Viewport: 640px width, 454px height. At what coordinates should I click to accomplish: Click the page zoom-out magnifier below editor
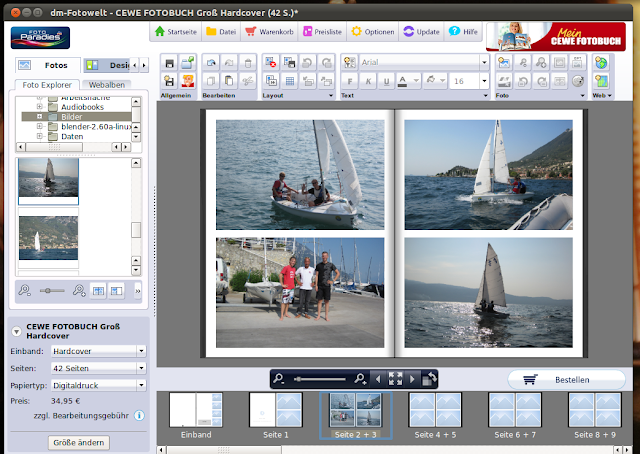(x=279, y=379)
